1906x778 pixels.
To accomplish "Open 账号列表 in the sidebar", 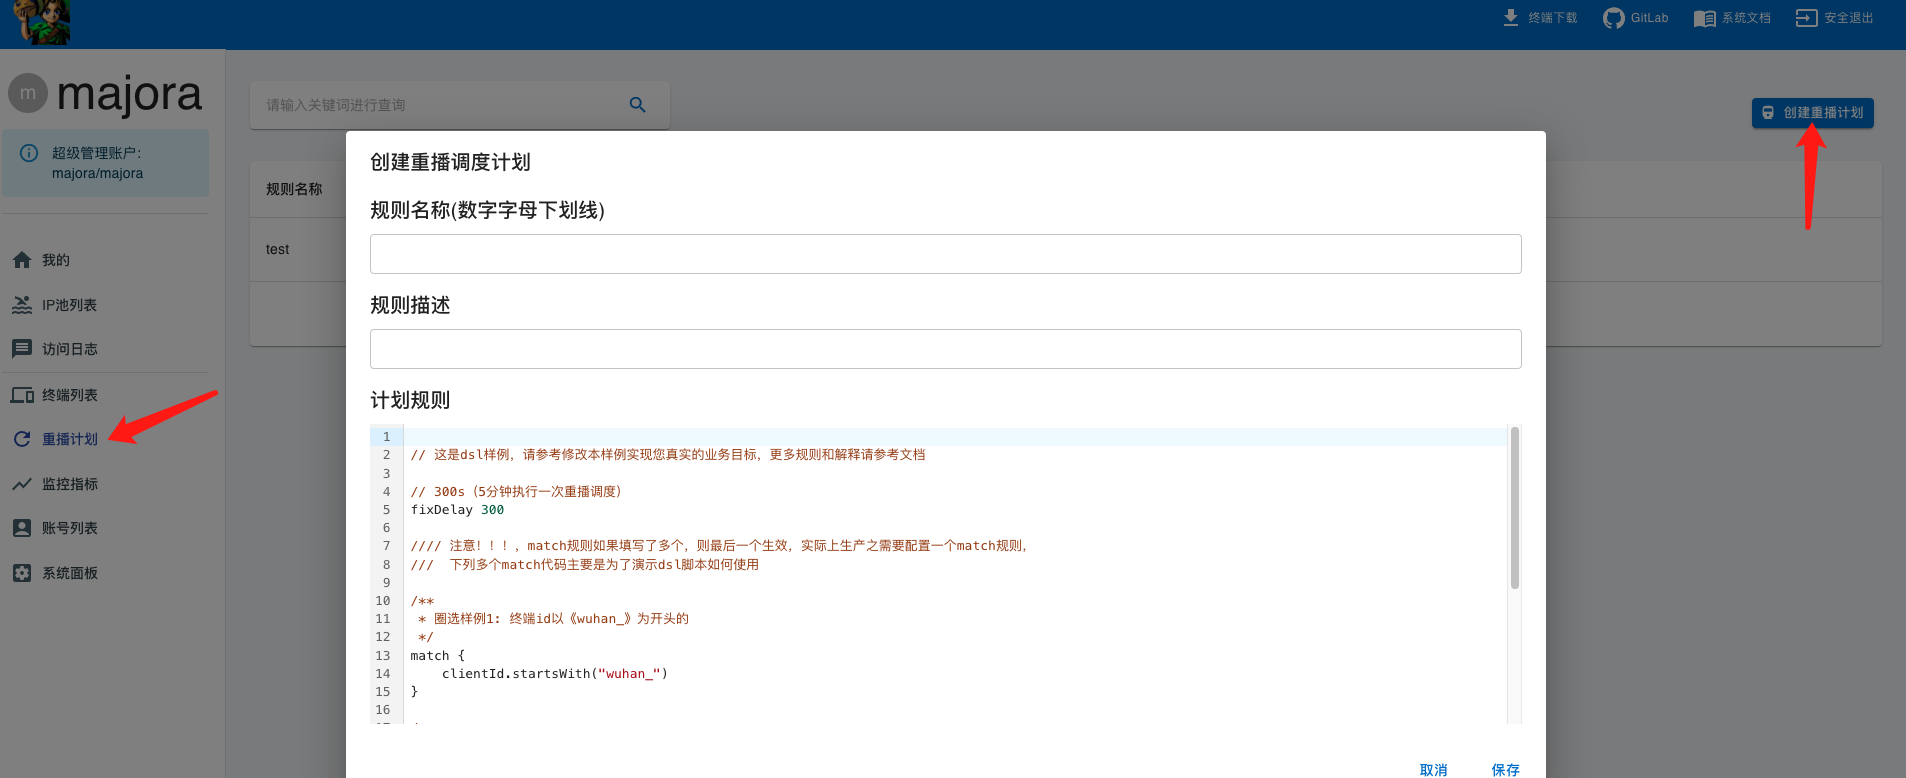I will pyautogui.click(x=69, y=528).
